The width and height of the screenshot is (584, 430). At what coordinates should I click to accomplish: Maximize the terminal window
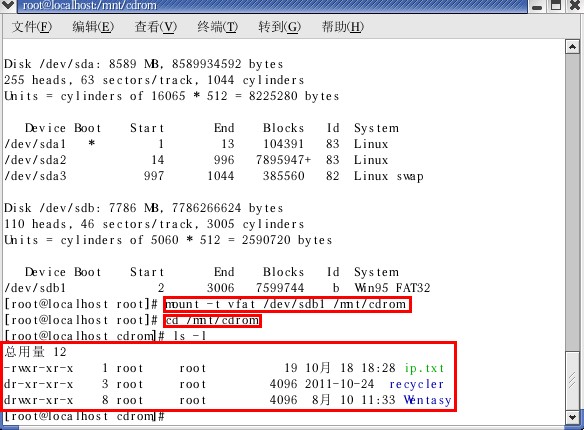(556, 5)
